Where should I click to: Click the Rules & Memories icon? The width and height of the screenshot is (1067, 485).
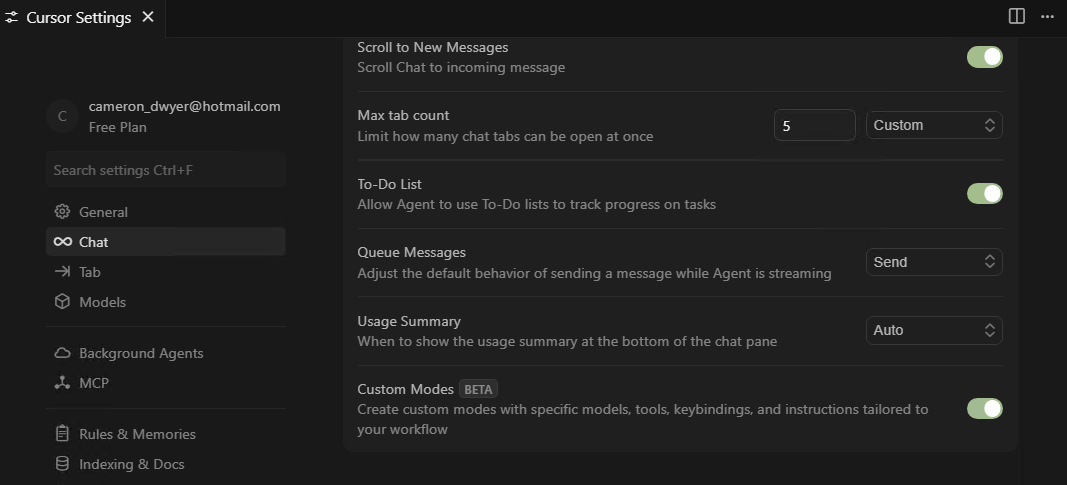click(x=62, y=434)
